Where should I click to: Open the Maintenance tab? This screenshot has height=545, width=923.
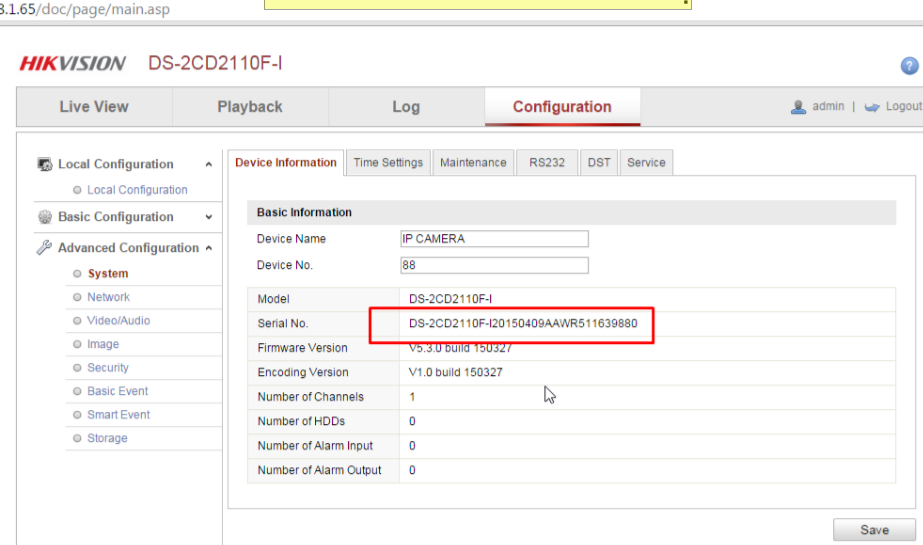473,163
